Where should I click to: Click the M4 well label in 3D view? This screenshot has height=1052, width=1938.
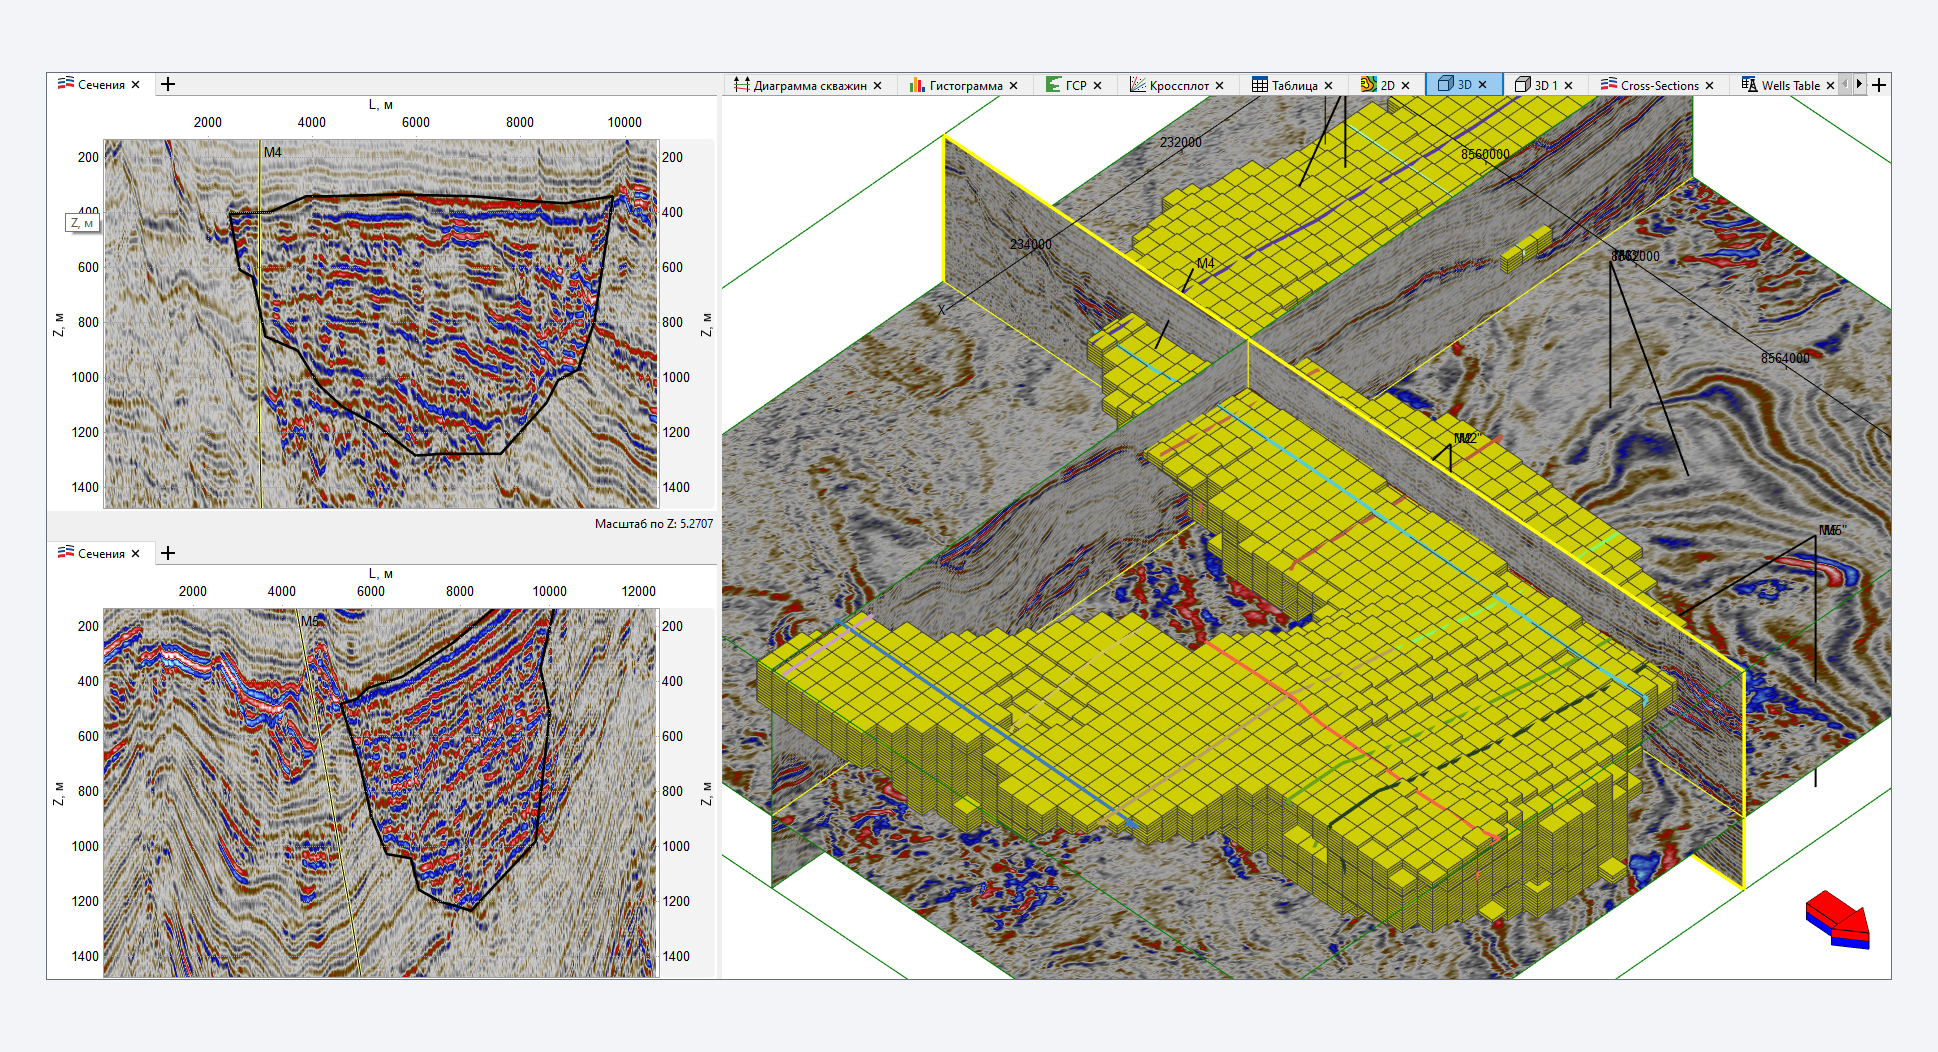click(x=1206, y=264)
